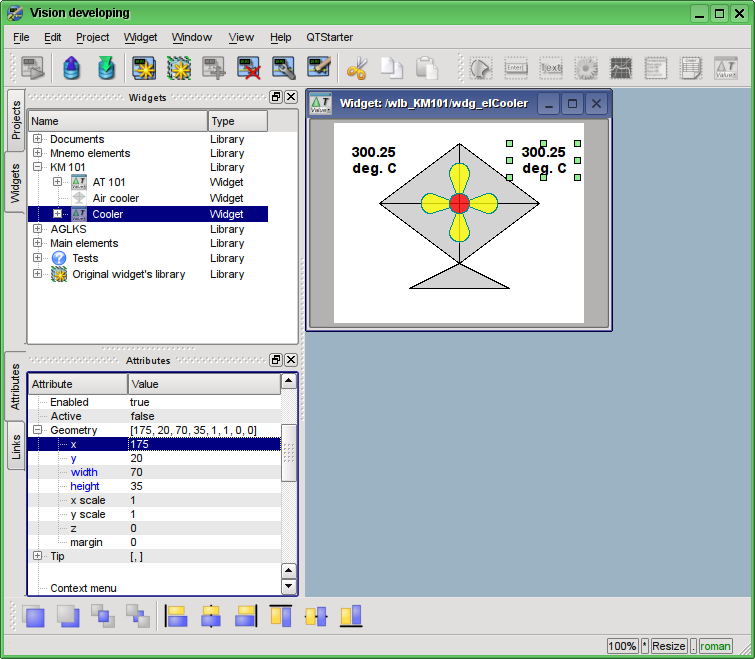Viewport: 755px width, 659px height.
Task: Align widgets to the left edge
Action: click(x=177, y=616)
